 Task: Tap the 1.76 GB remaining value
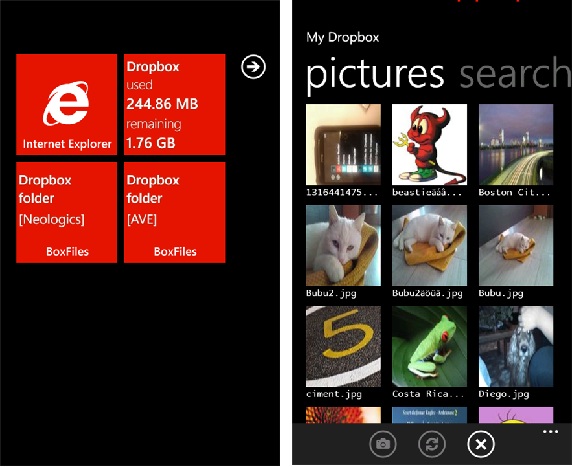(x=151, y=143)
